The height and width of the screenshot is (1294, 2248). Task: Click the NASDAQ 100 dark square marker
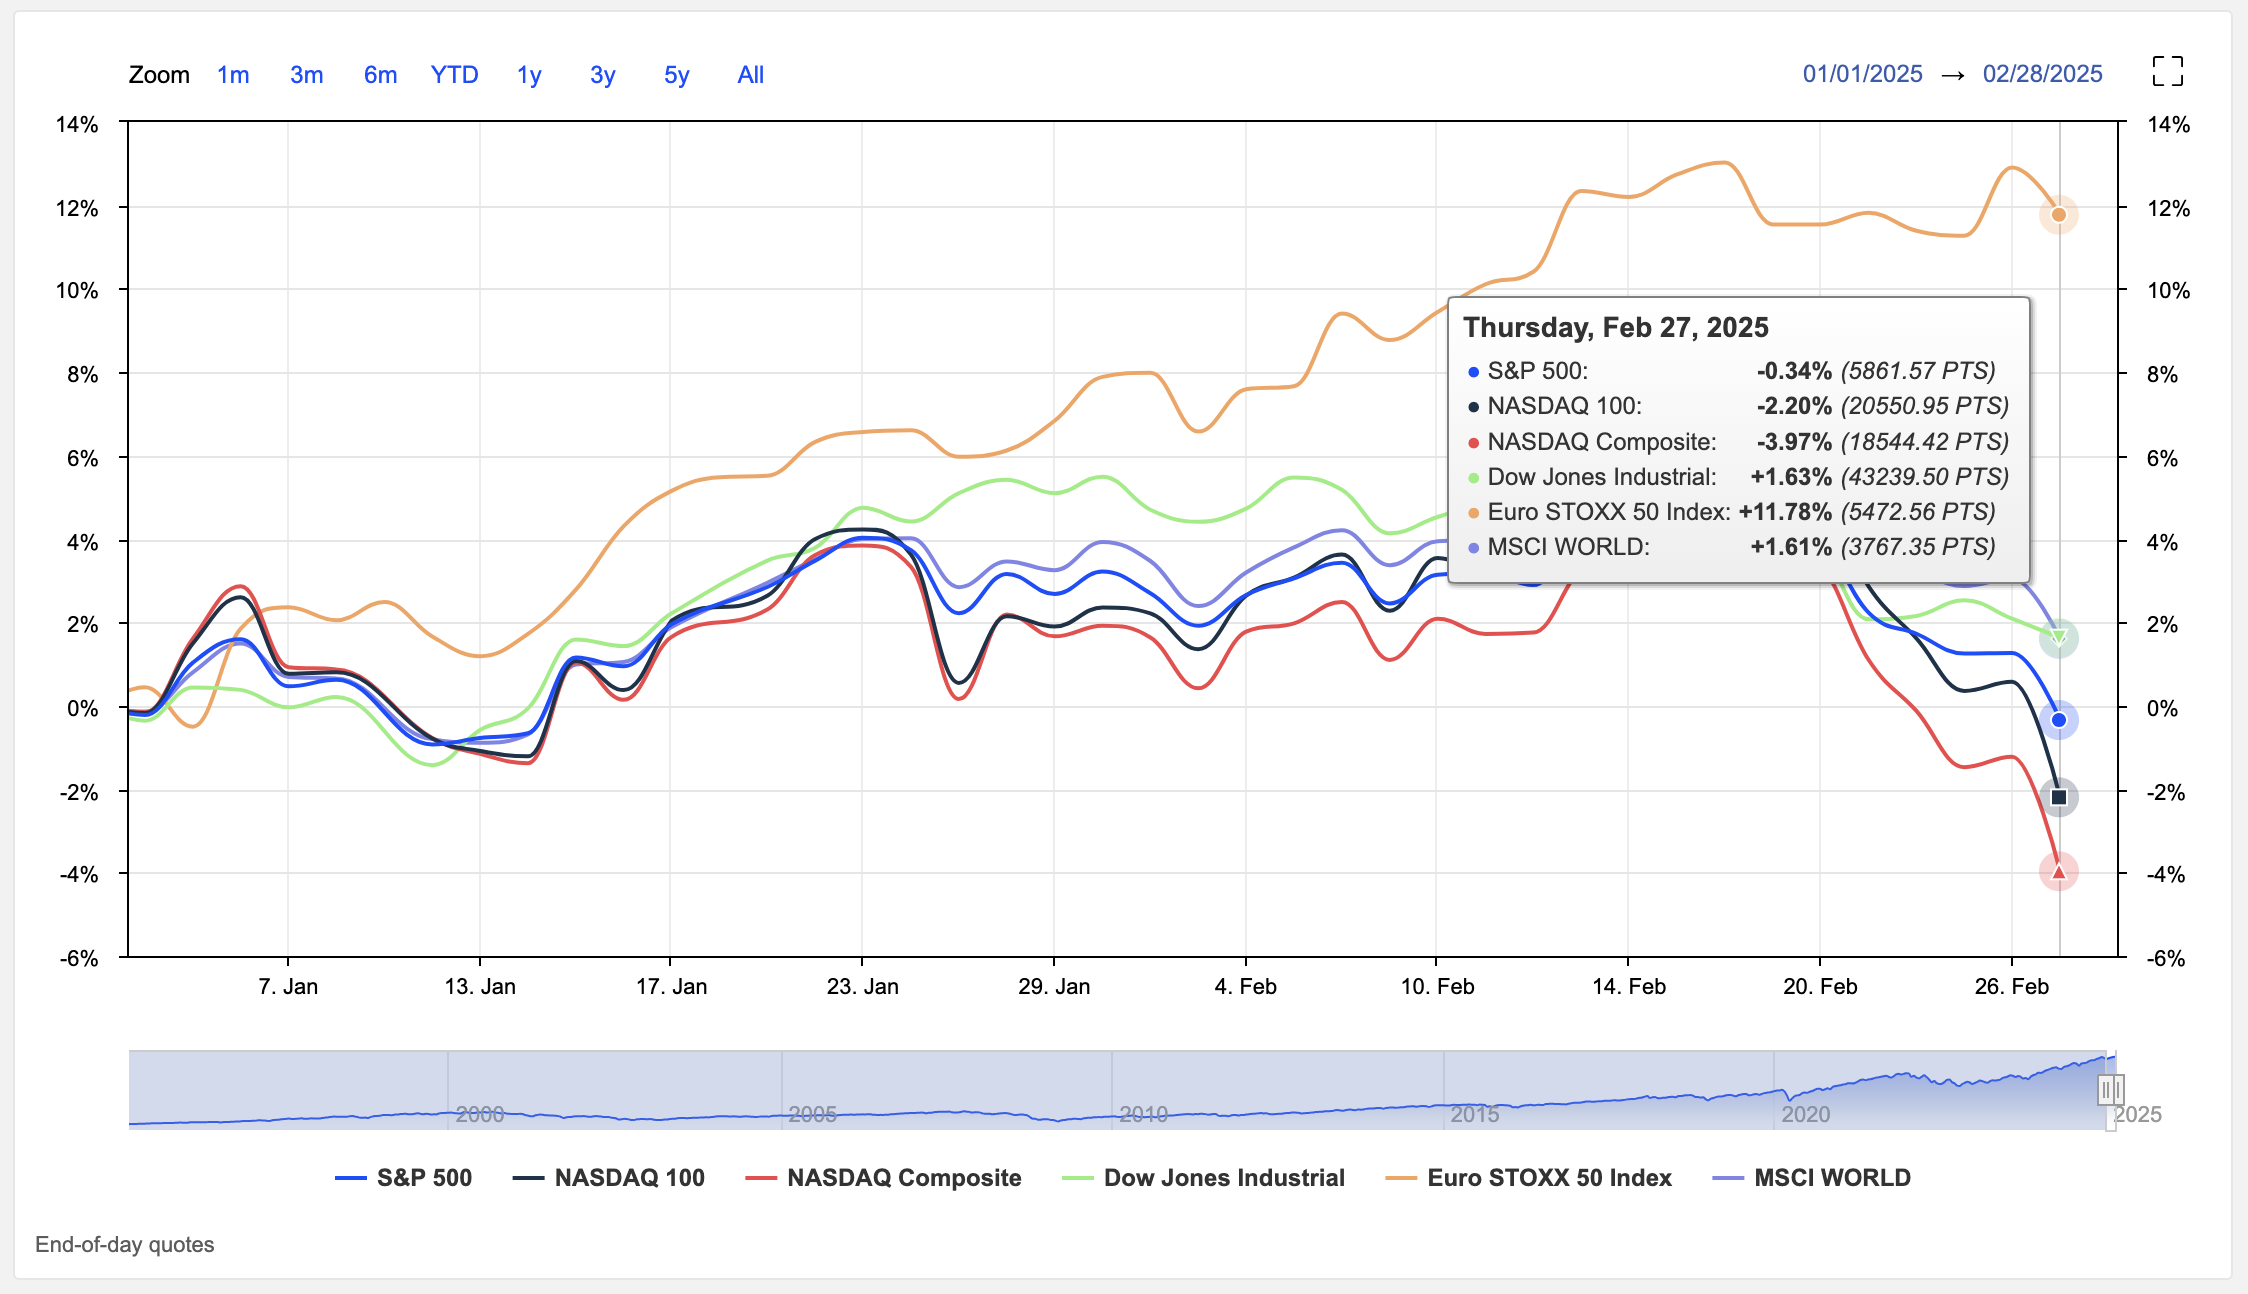pyautogui.click(x=2058, y=797)
